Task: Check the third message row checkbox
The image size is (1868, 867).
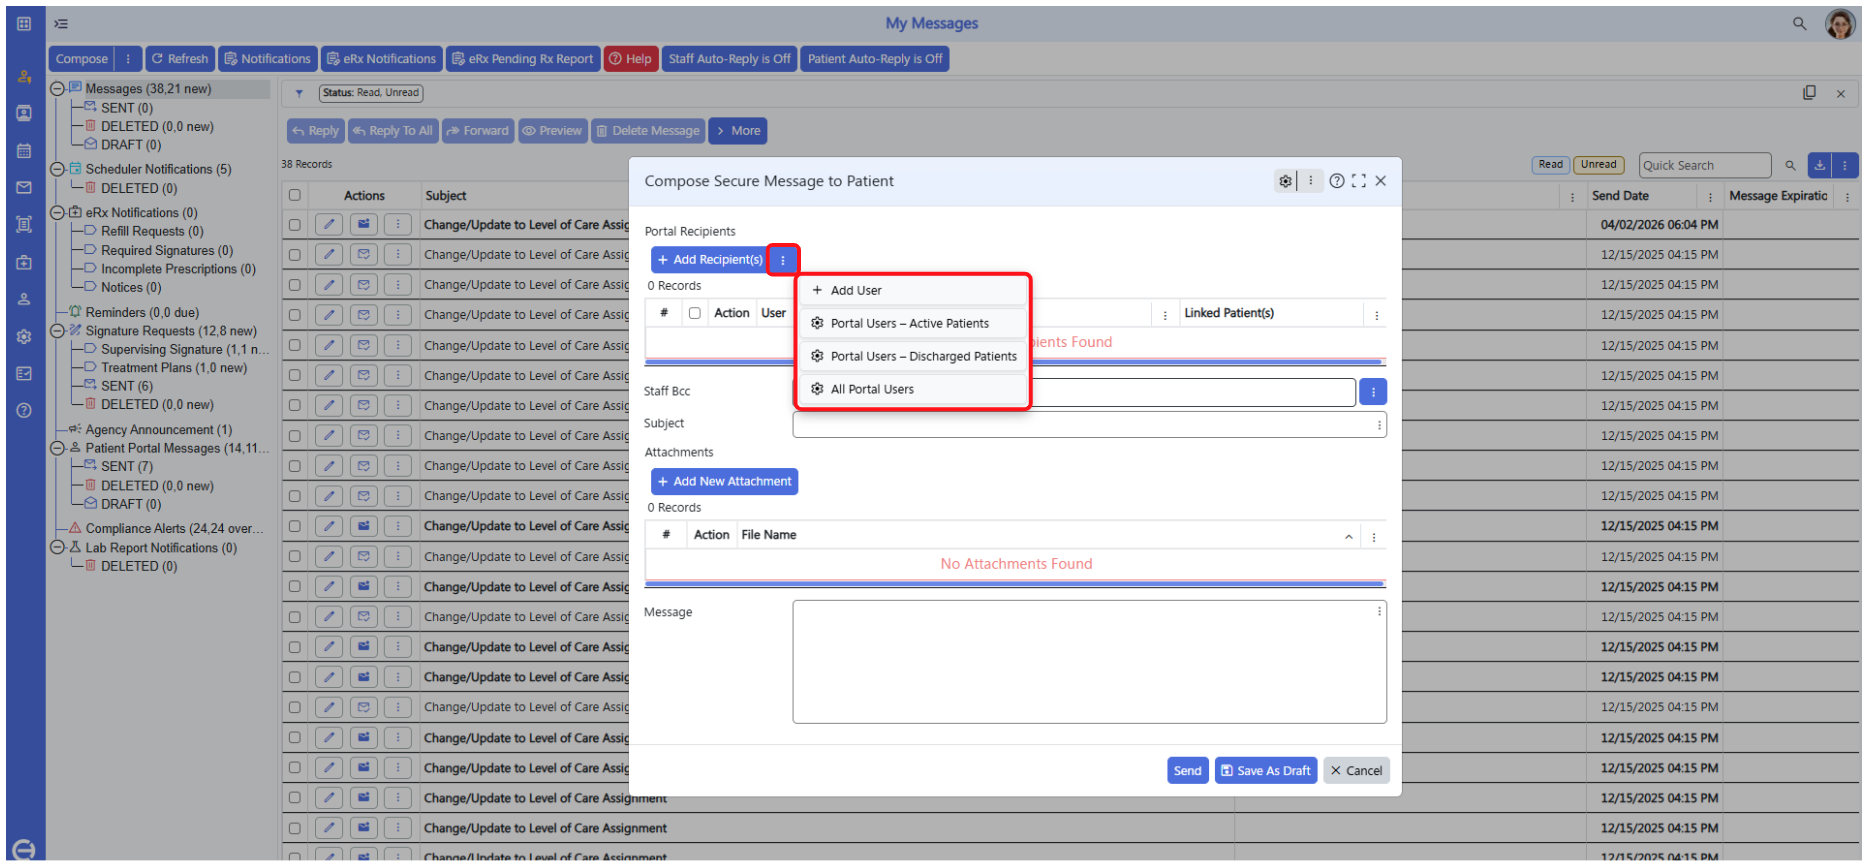Action: click(x=294, y=285)
